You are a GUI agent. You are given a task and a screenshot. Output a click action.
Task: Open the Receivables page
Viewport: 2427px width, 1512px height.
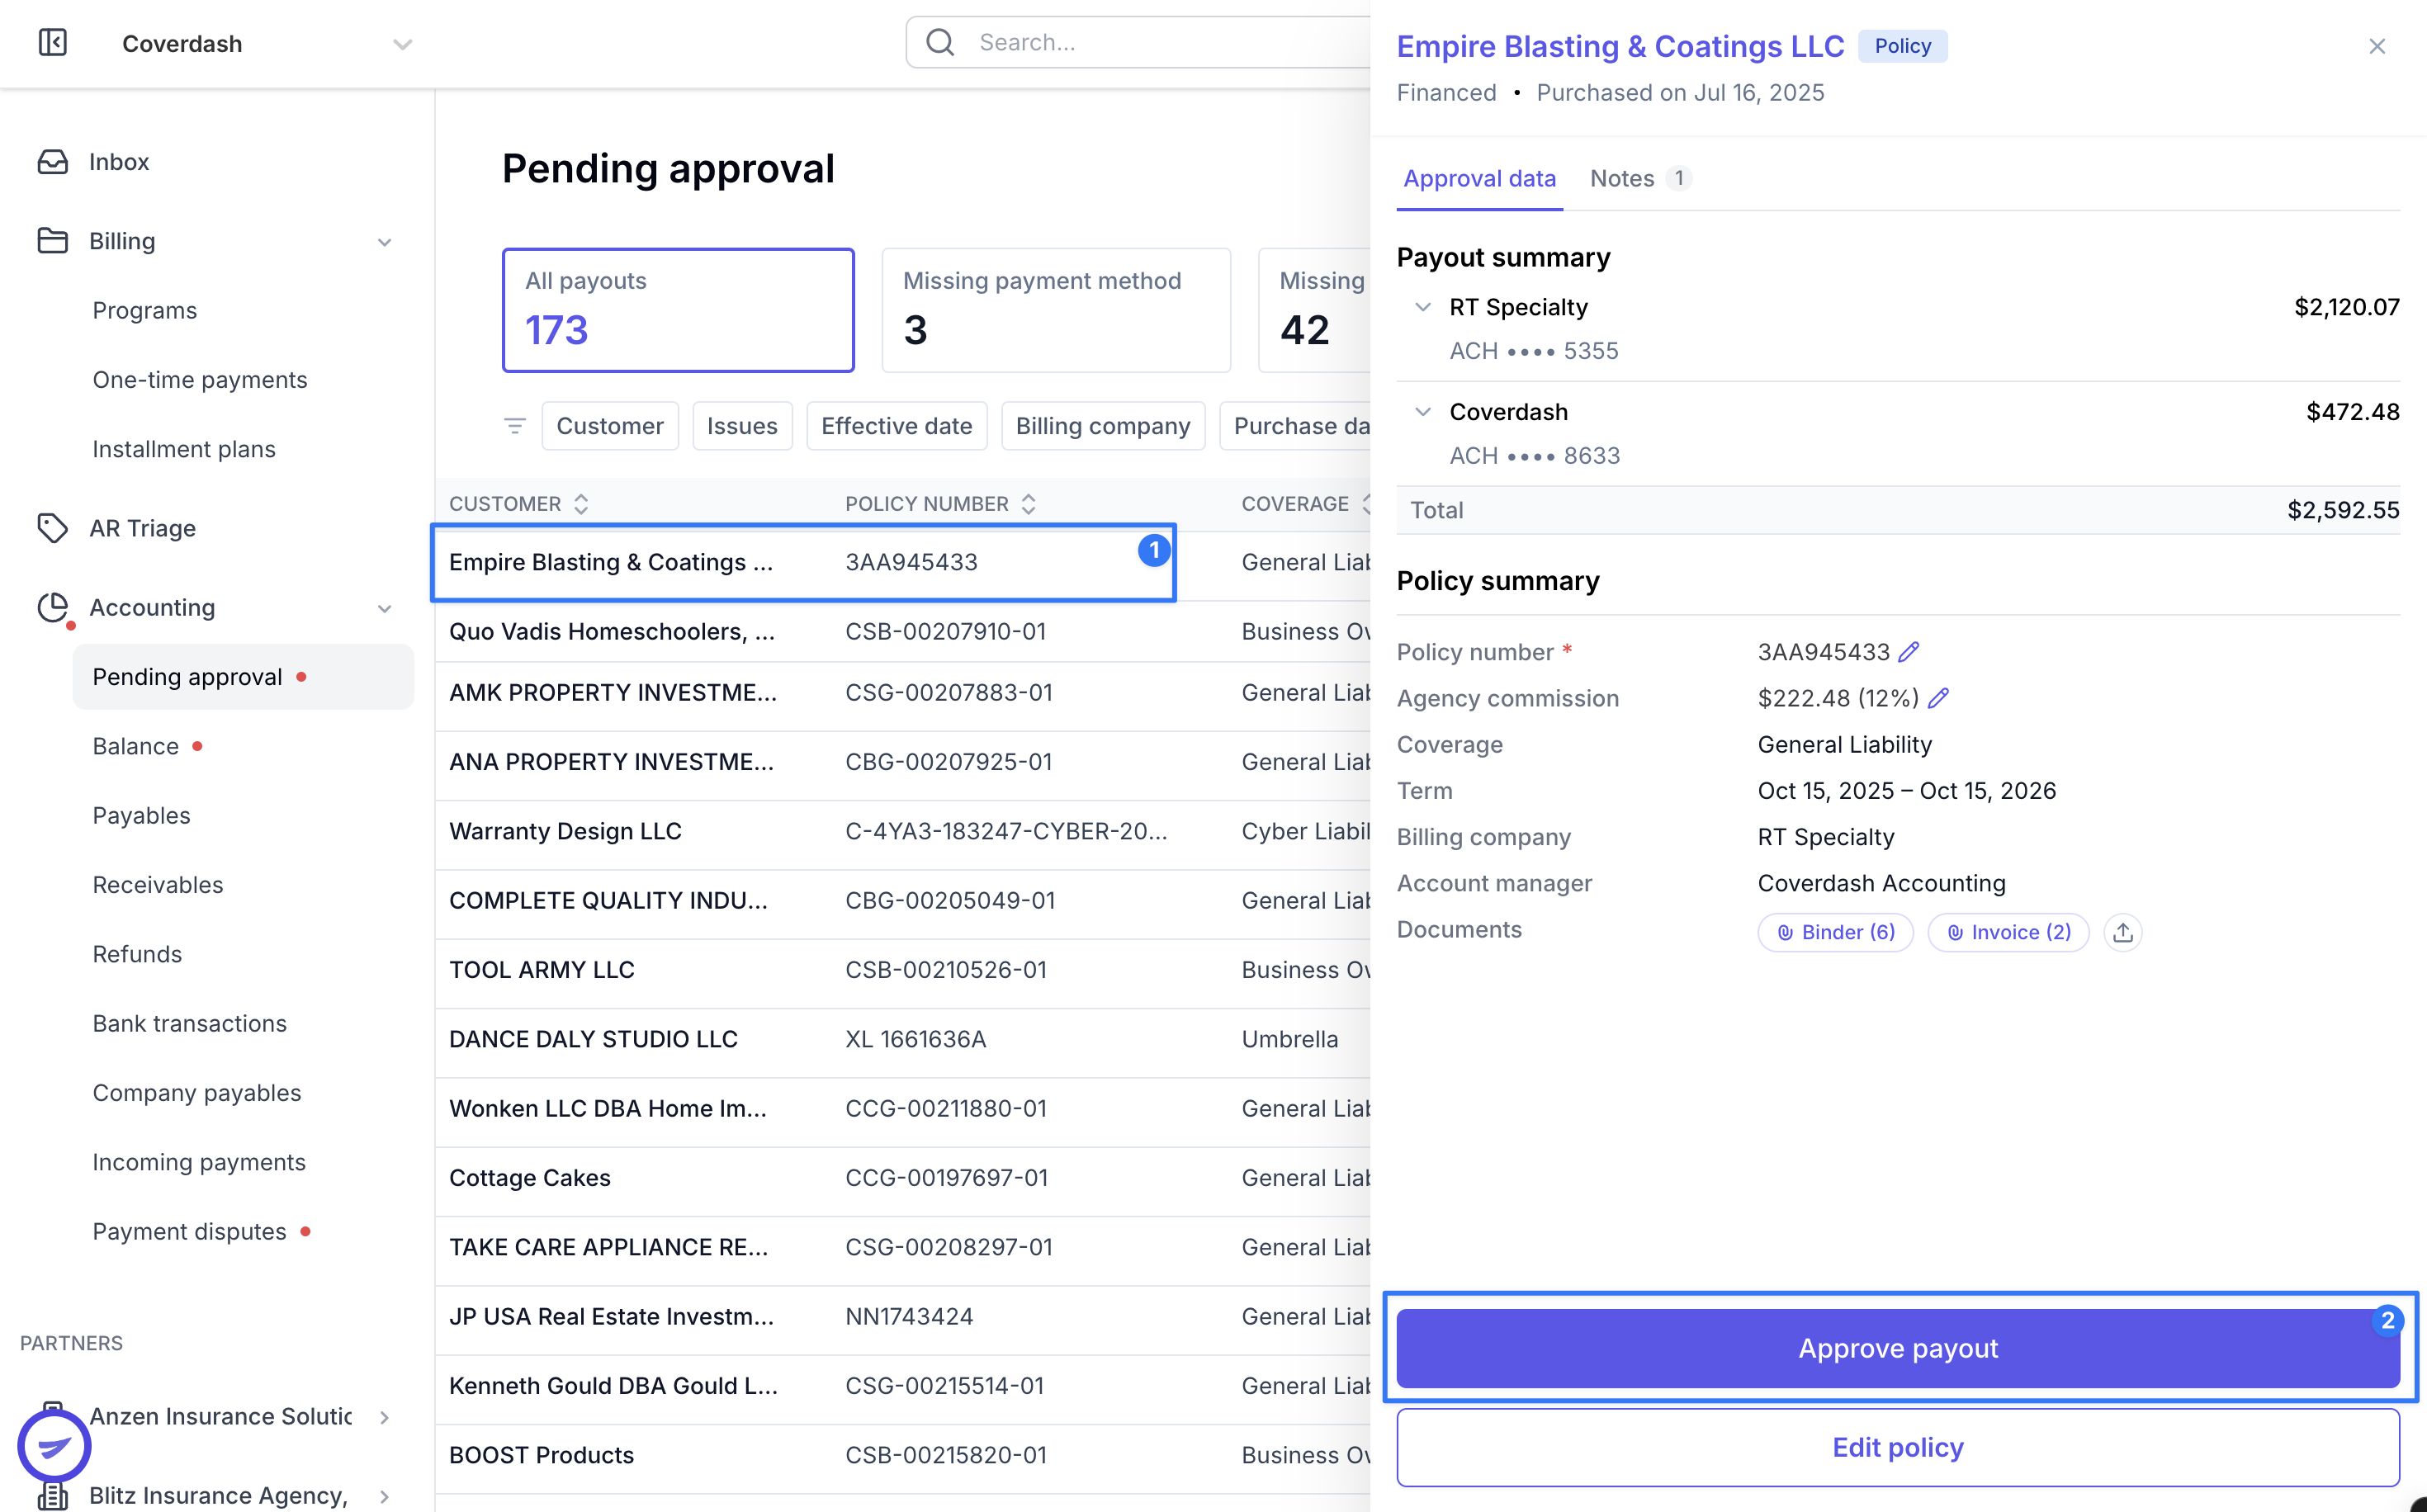[158, 885]
